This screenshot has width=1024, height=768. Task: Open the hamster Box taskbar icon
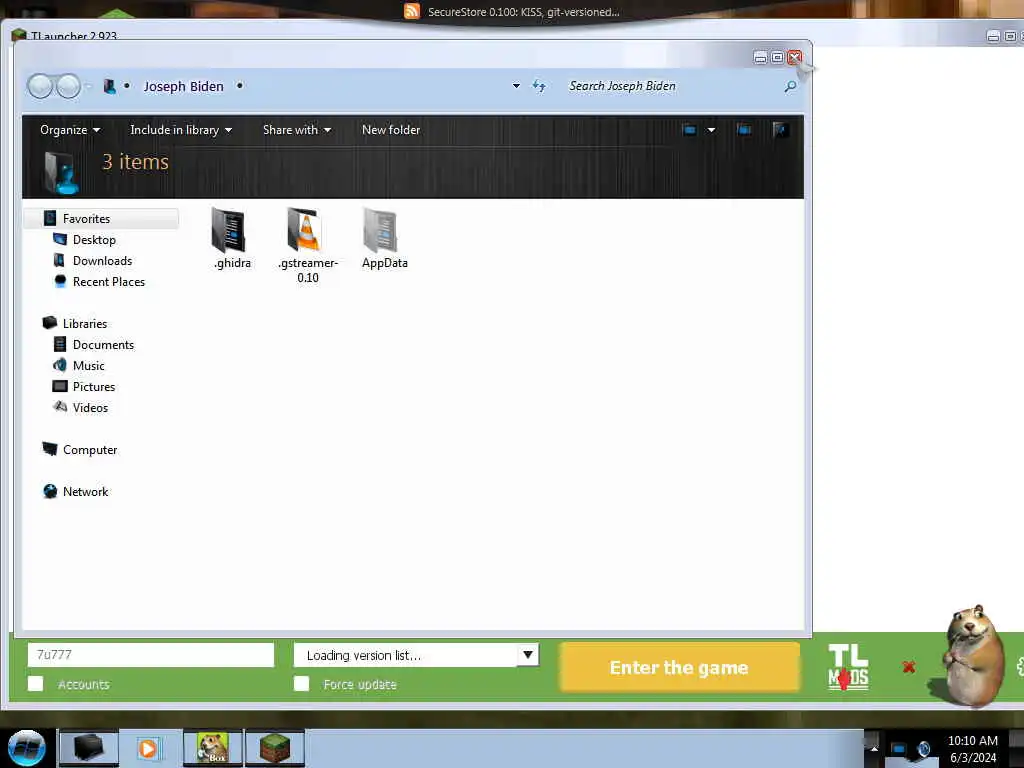pos(213,748)
